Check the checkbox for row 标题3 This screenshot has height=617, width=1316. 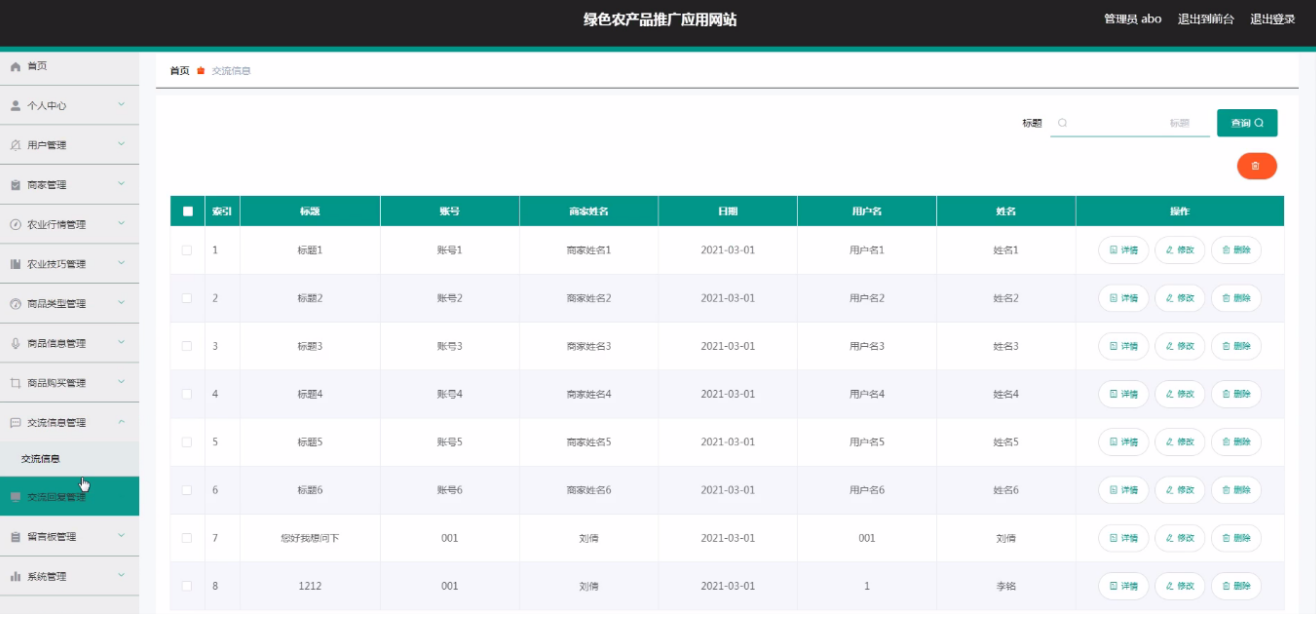pyautogui.click(x=187, y=346)
